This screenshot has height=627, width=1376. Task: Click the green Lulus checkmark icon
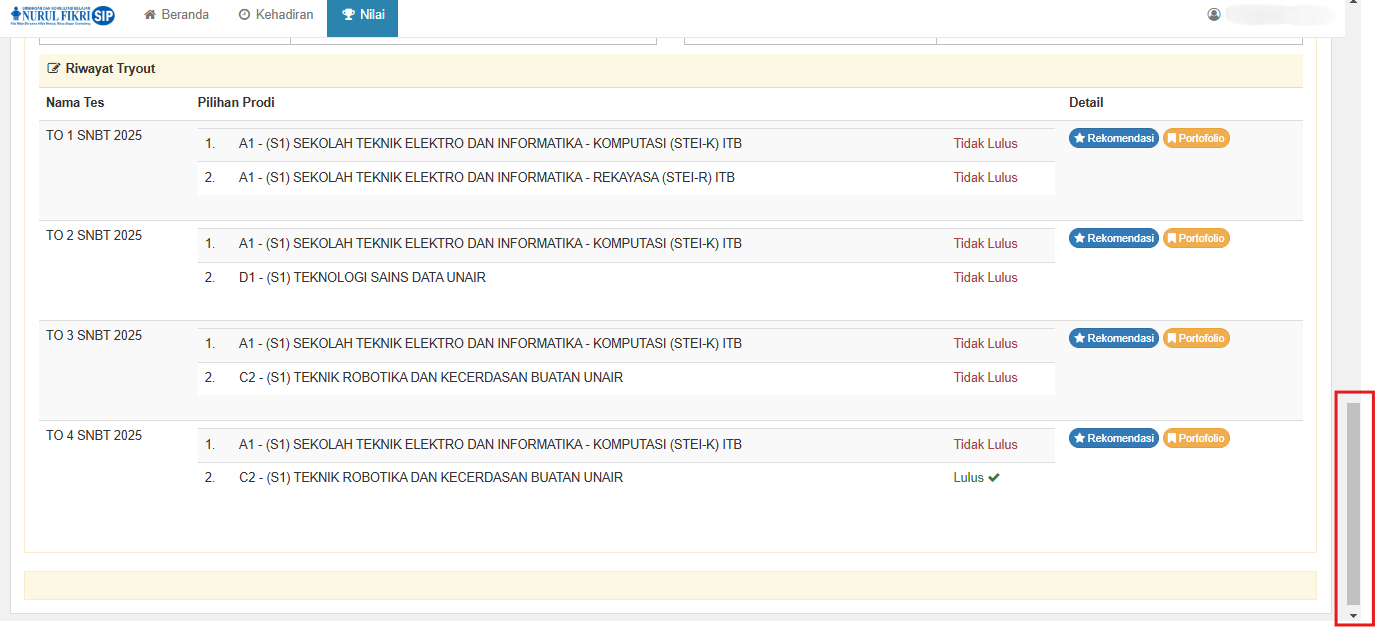click(994, 478)
